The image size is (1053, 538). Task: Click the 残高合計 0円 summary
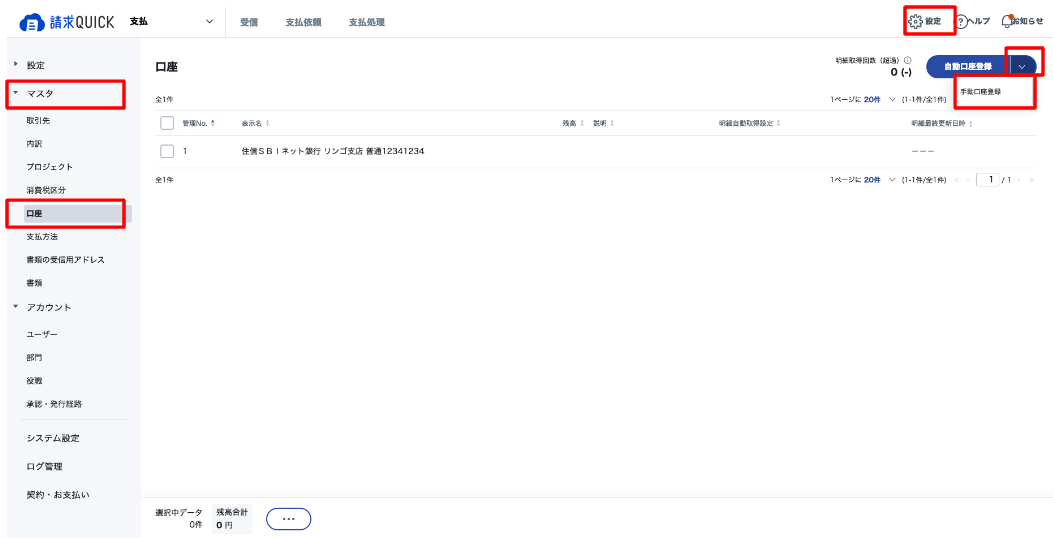coord(232,519)
